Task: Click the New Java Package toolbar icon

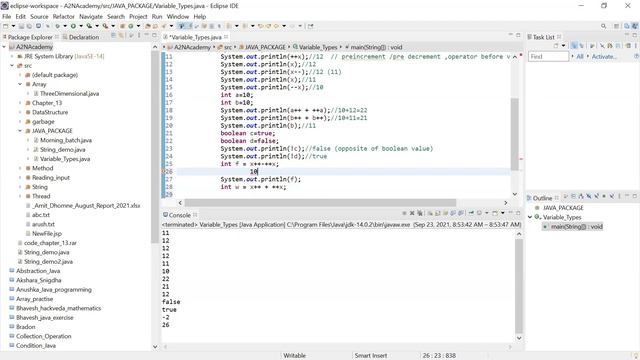Action: 122,26
